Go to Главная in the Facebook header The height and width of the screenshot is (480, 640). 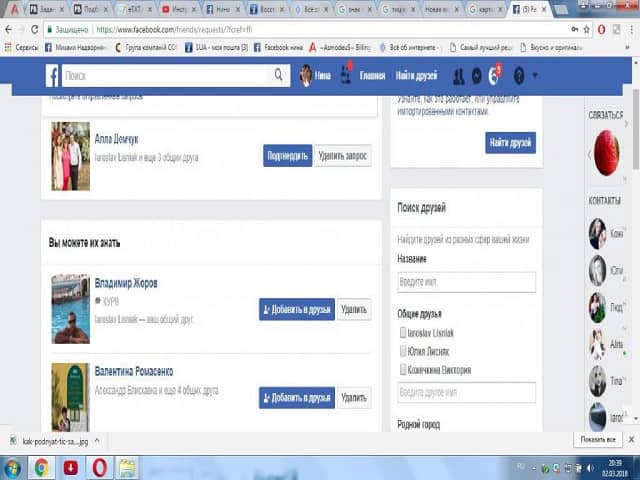coord(372,76)
